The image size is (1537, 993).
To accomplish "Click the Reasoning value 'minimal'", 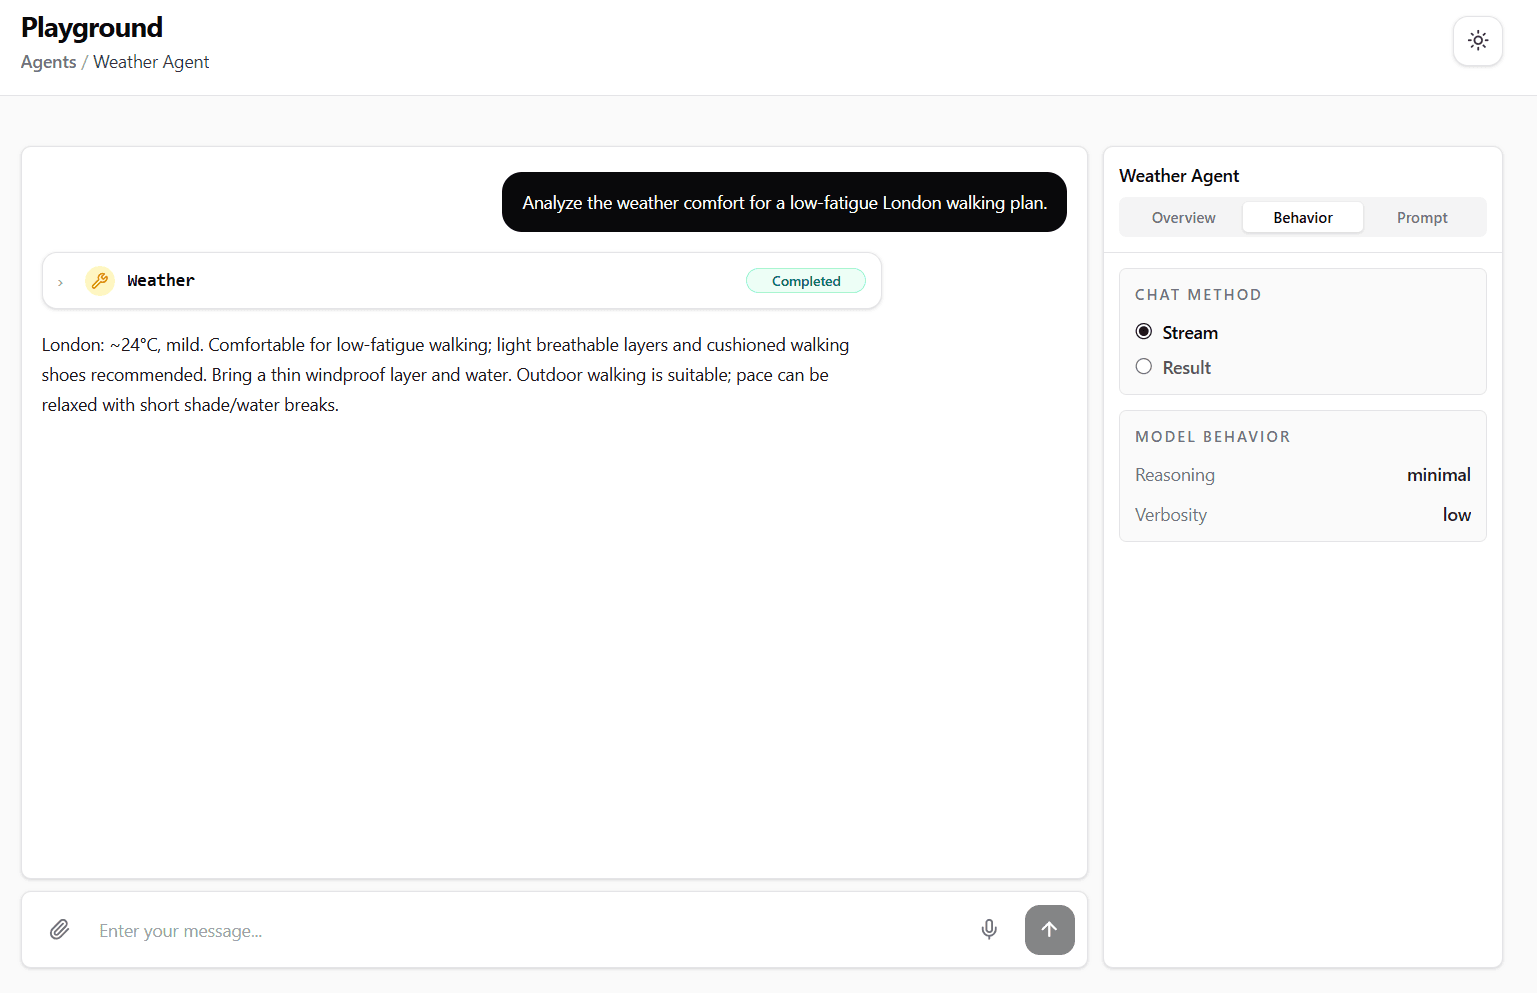I will coord(1438,475).
